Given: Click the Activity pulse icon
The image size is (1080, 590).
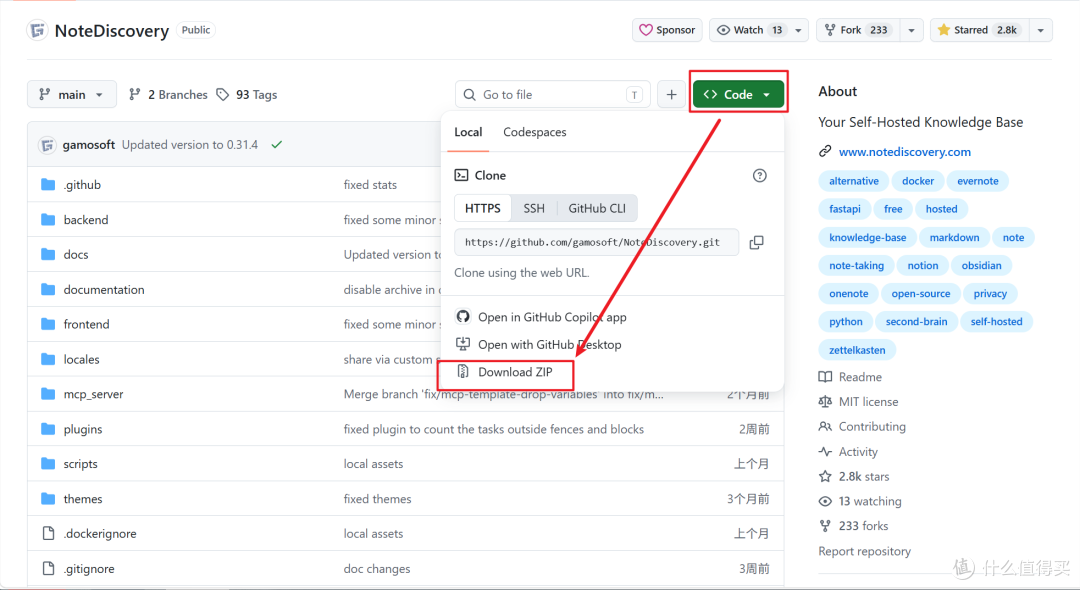Looking at the screenshot, I should [825, 452].
